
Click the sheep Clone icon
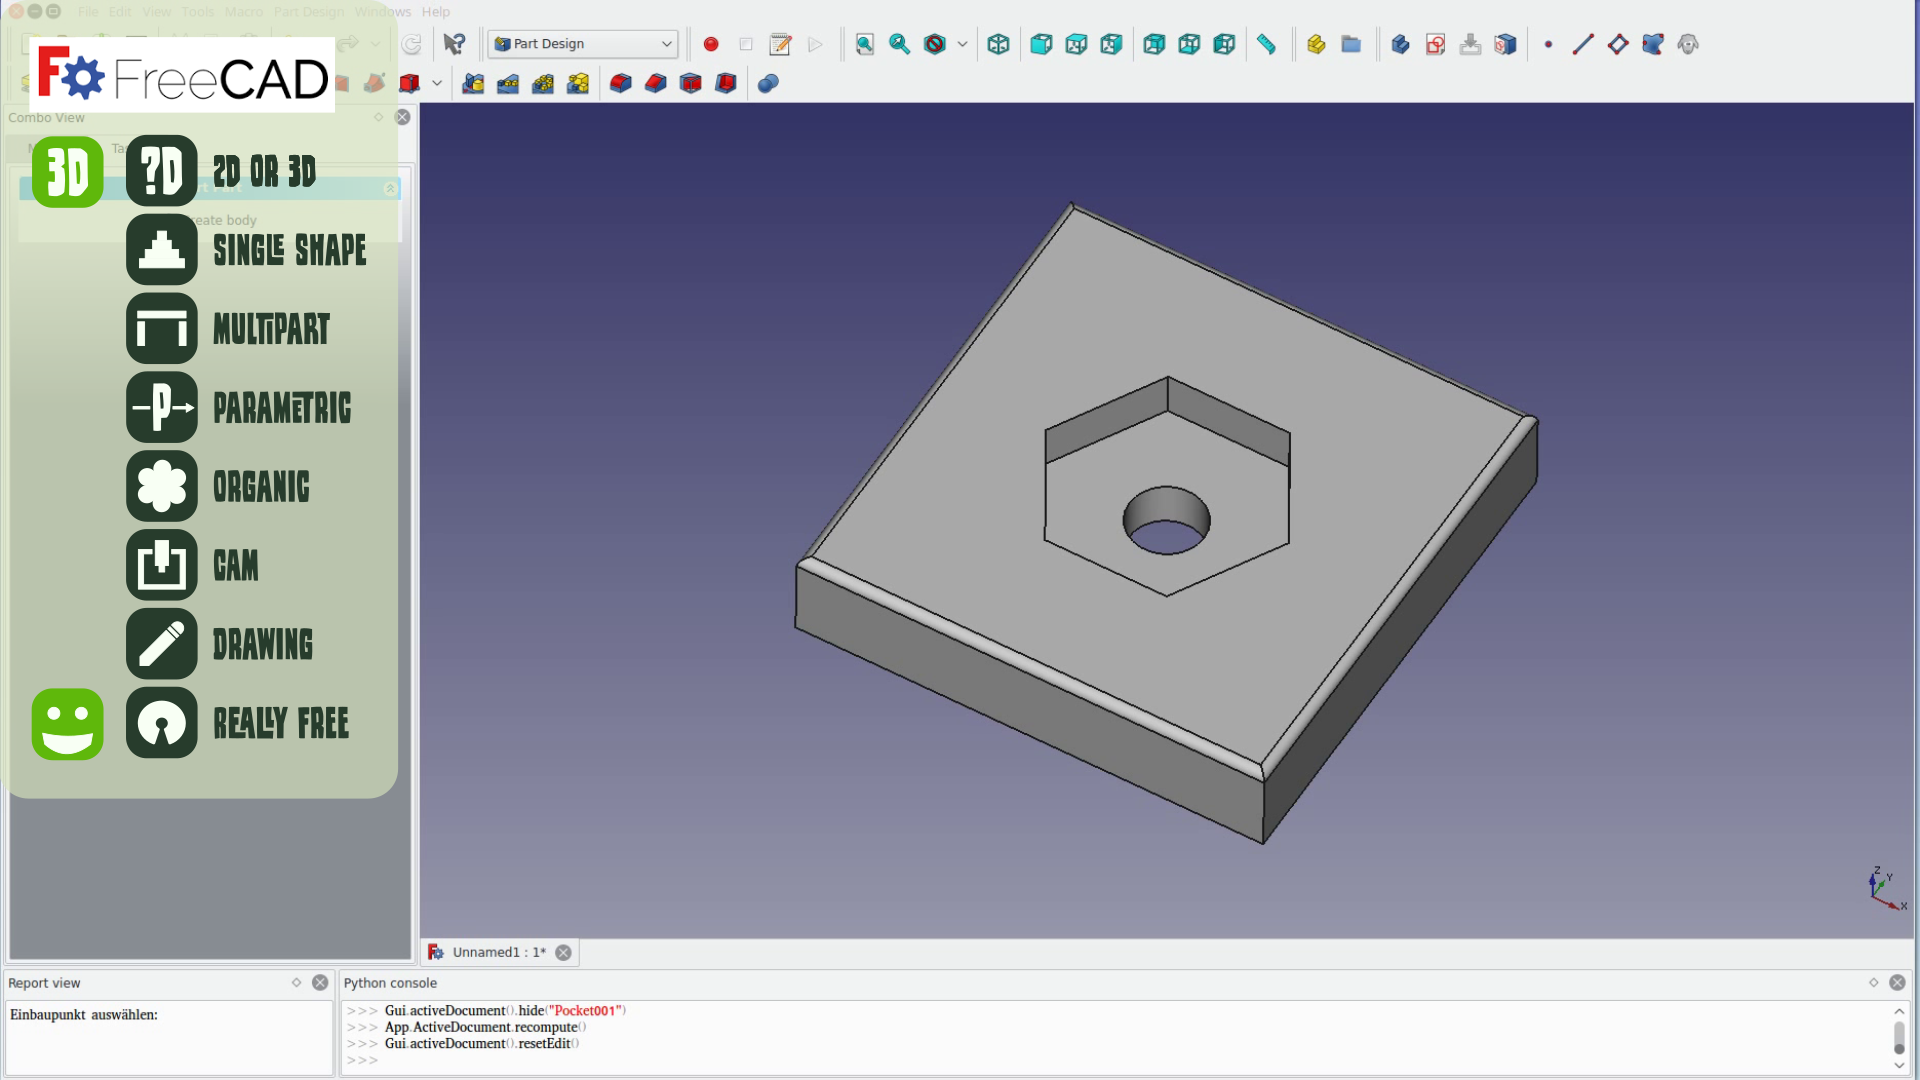(x=1688, y=44)
